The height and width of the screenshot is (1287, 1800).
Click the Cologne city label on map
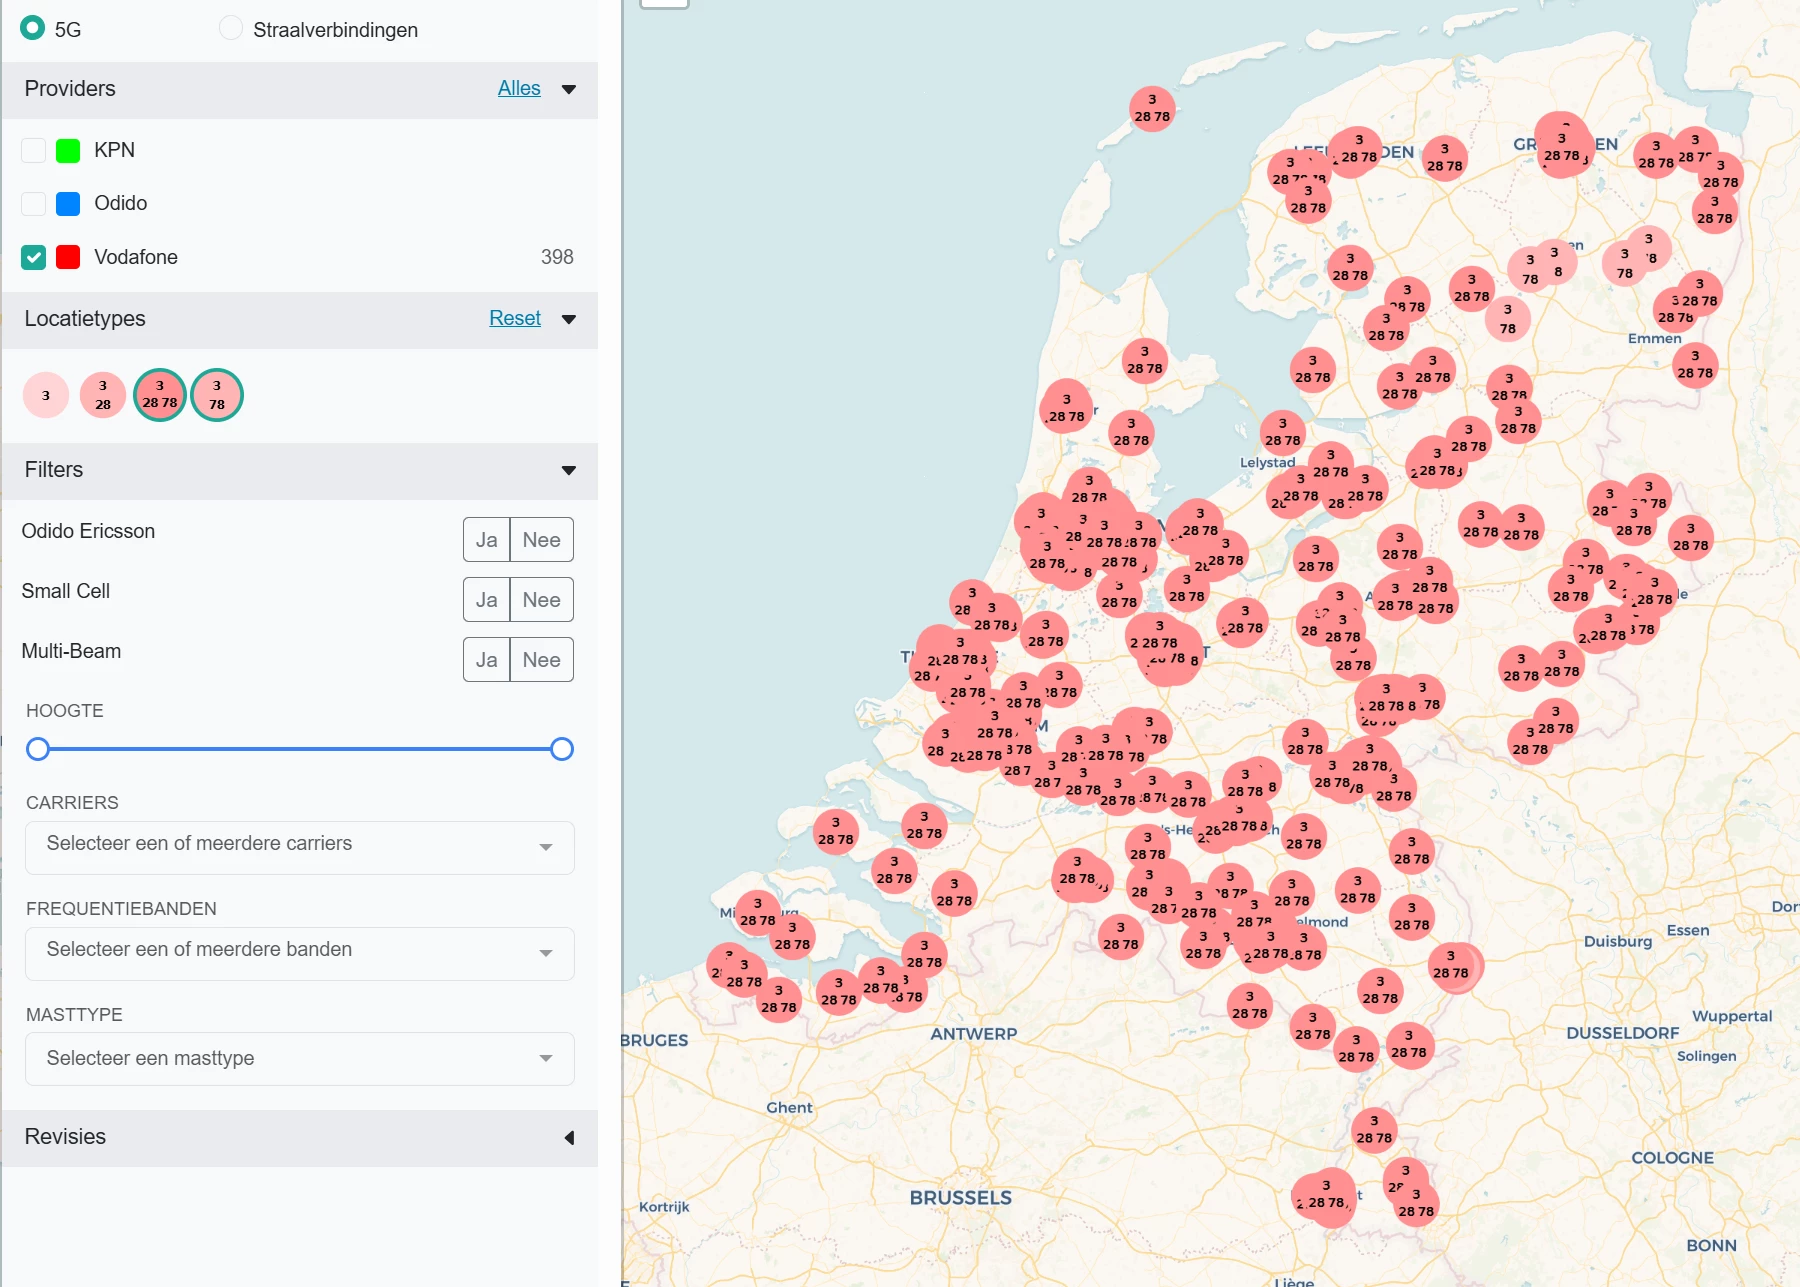pyautogui.click(x=1673, y=1158)
